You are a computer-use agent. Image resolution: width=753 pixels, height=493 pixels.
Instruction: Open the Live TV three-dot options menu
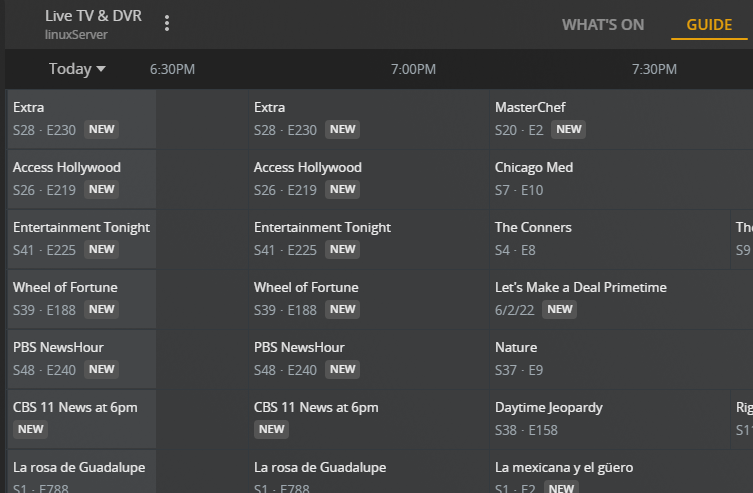click(x=167, y=24)
